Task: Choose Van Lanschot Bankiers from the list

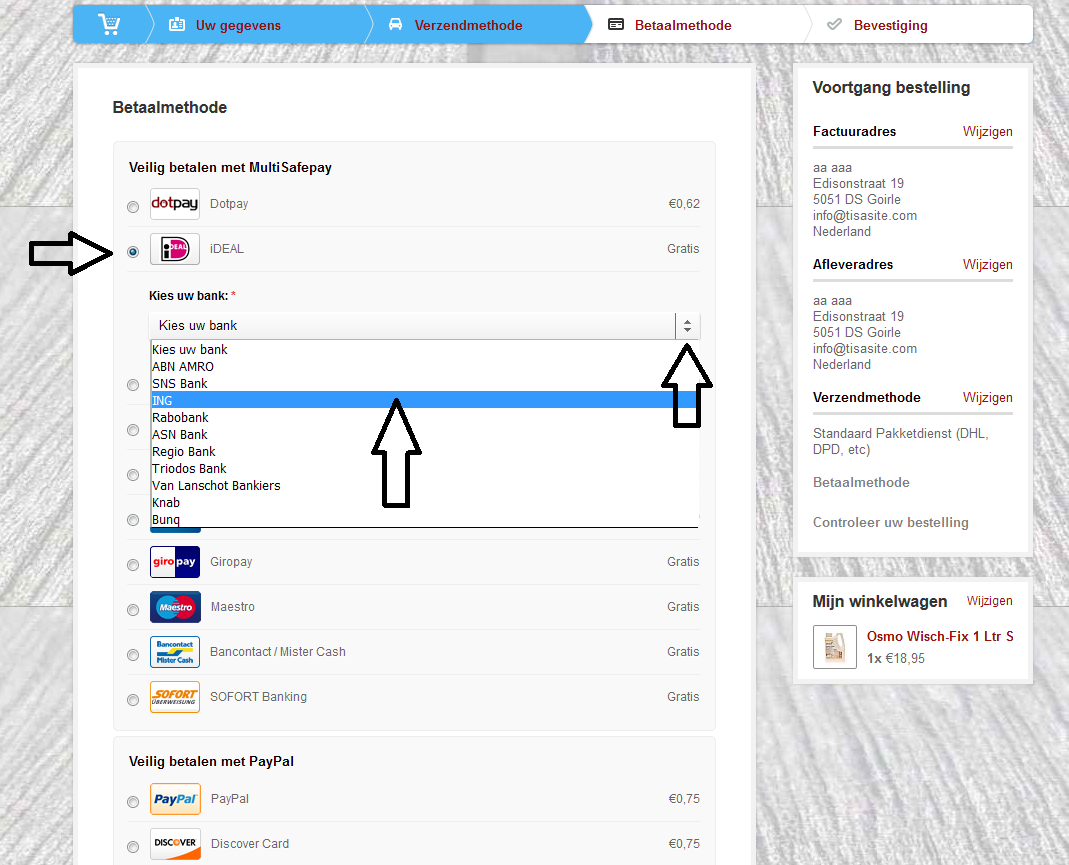Action: (x=425, y=485)
